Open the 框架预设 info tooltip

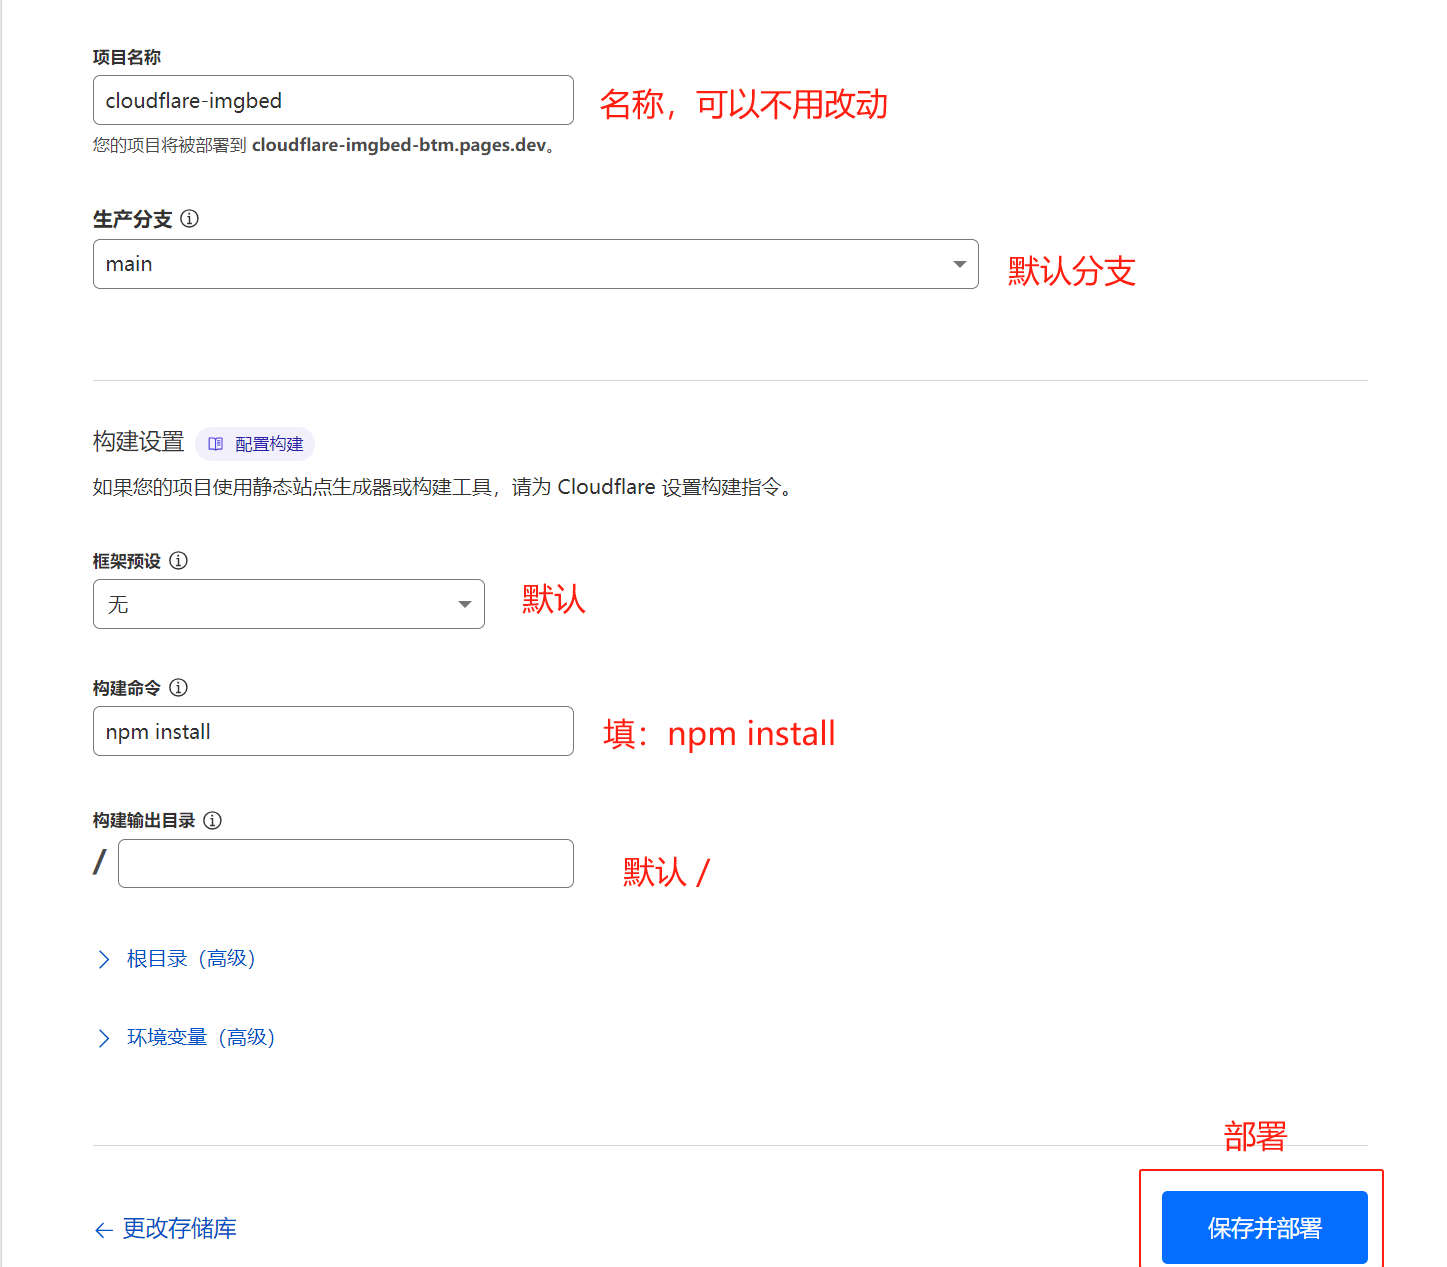pos(178,561)
